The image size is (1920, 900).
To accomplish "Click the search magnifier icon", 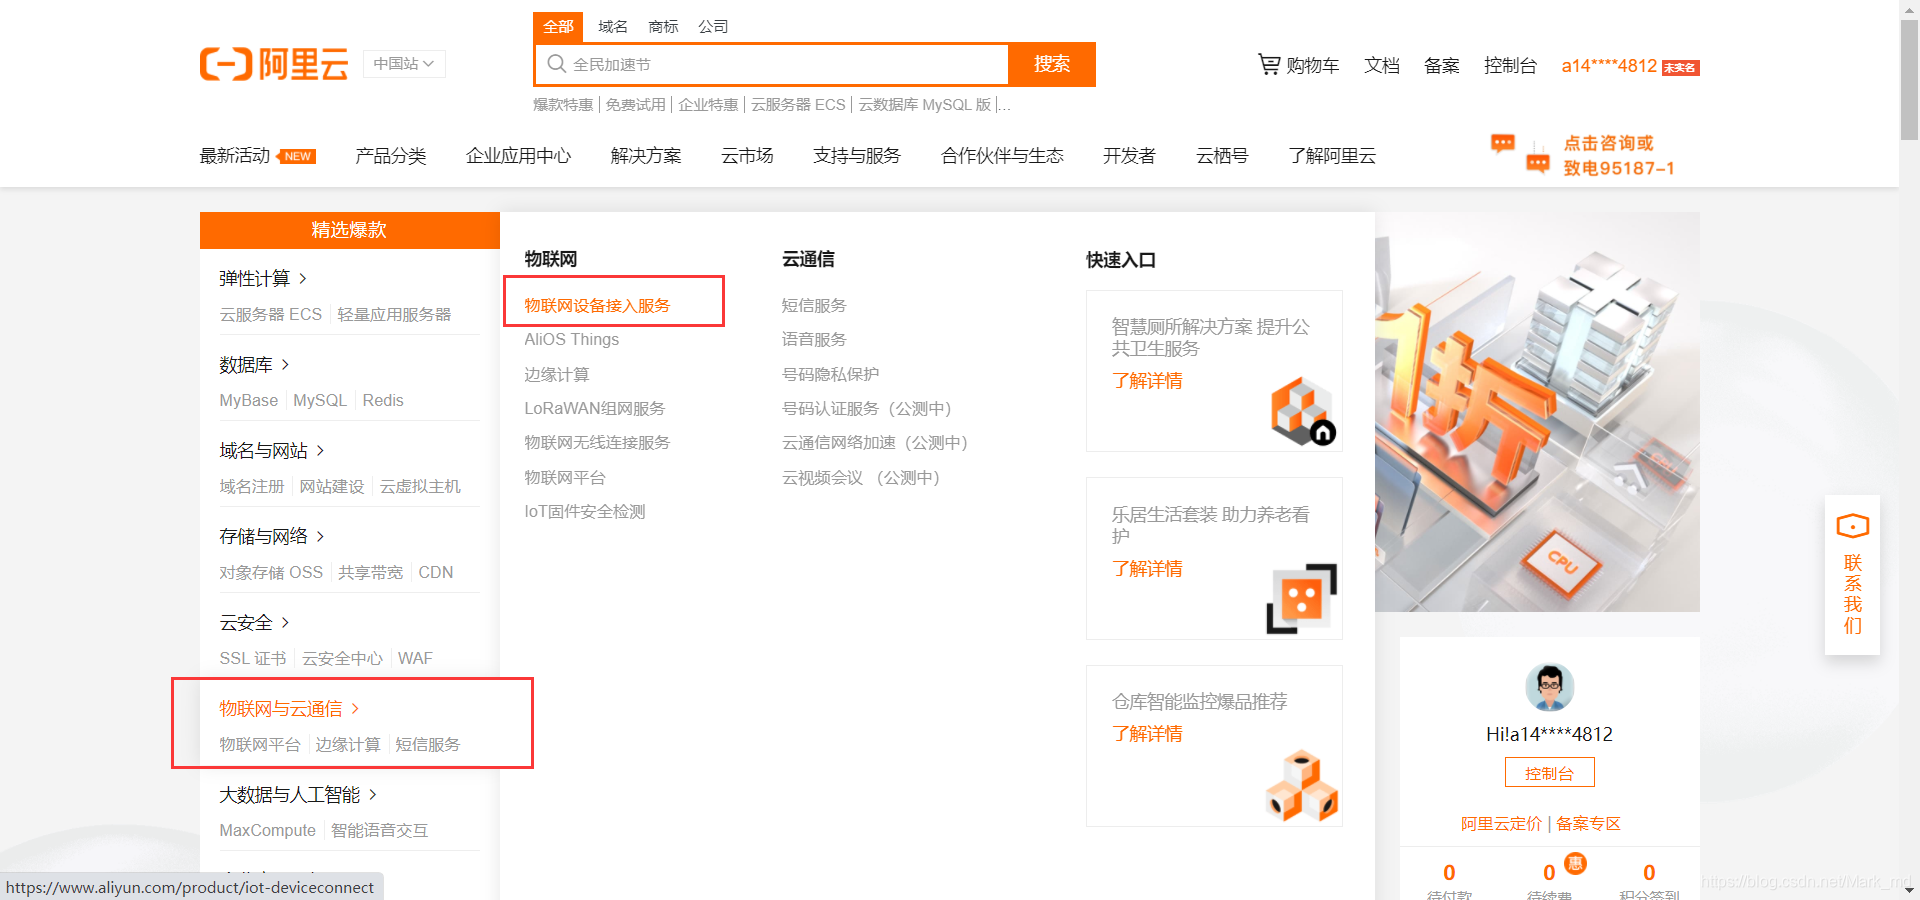I will click(557, 64).
